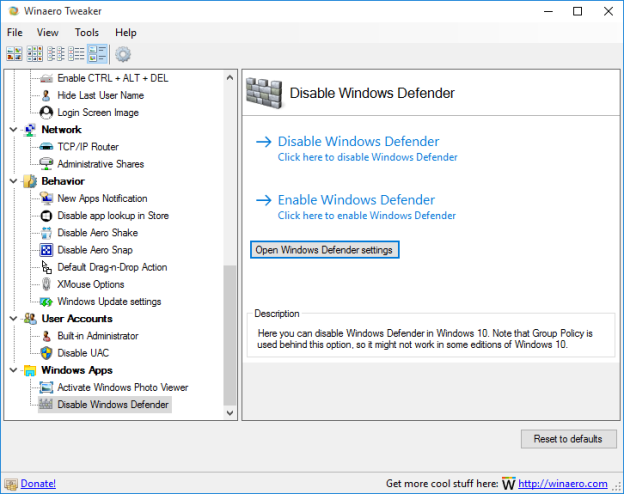624x494 pixels.
Task: Click the Disable UAC shield icon
Action: pyautogui.click(x=46, y=353)
